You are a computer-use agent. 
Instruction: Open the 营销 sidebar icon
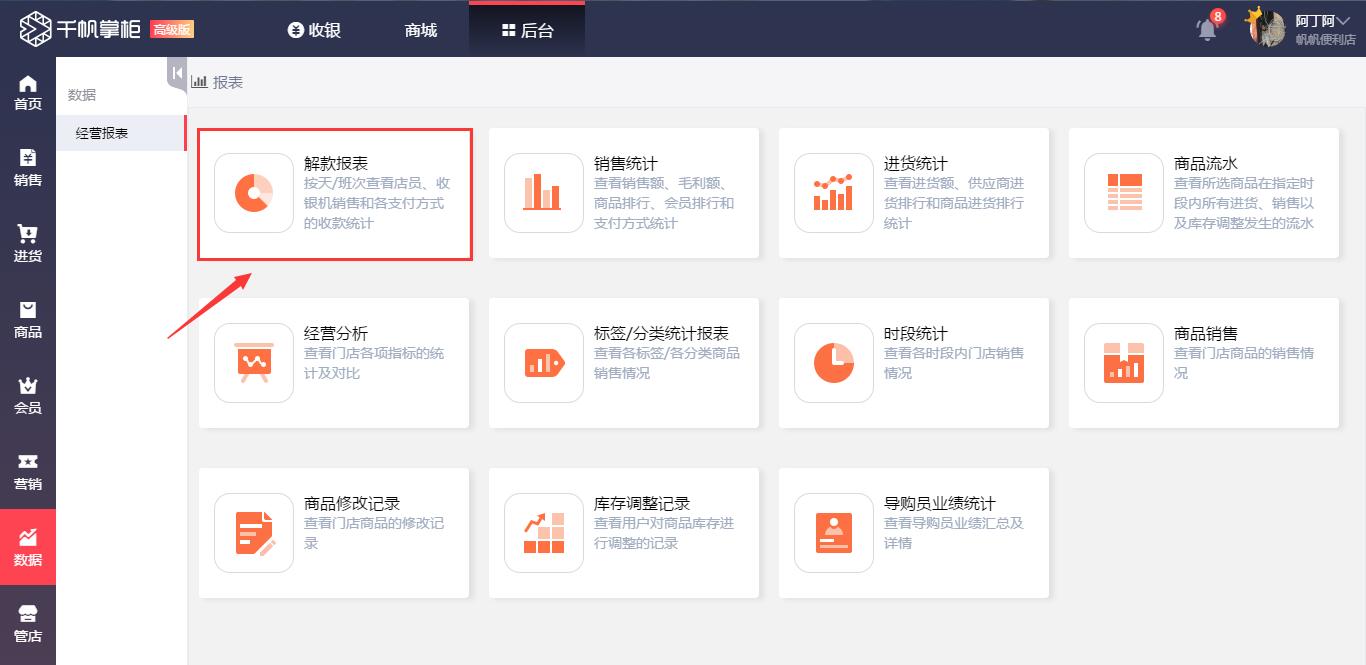(x=28, y=465)
